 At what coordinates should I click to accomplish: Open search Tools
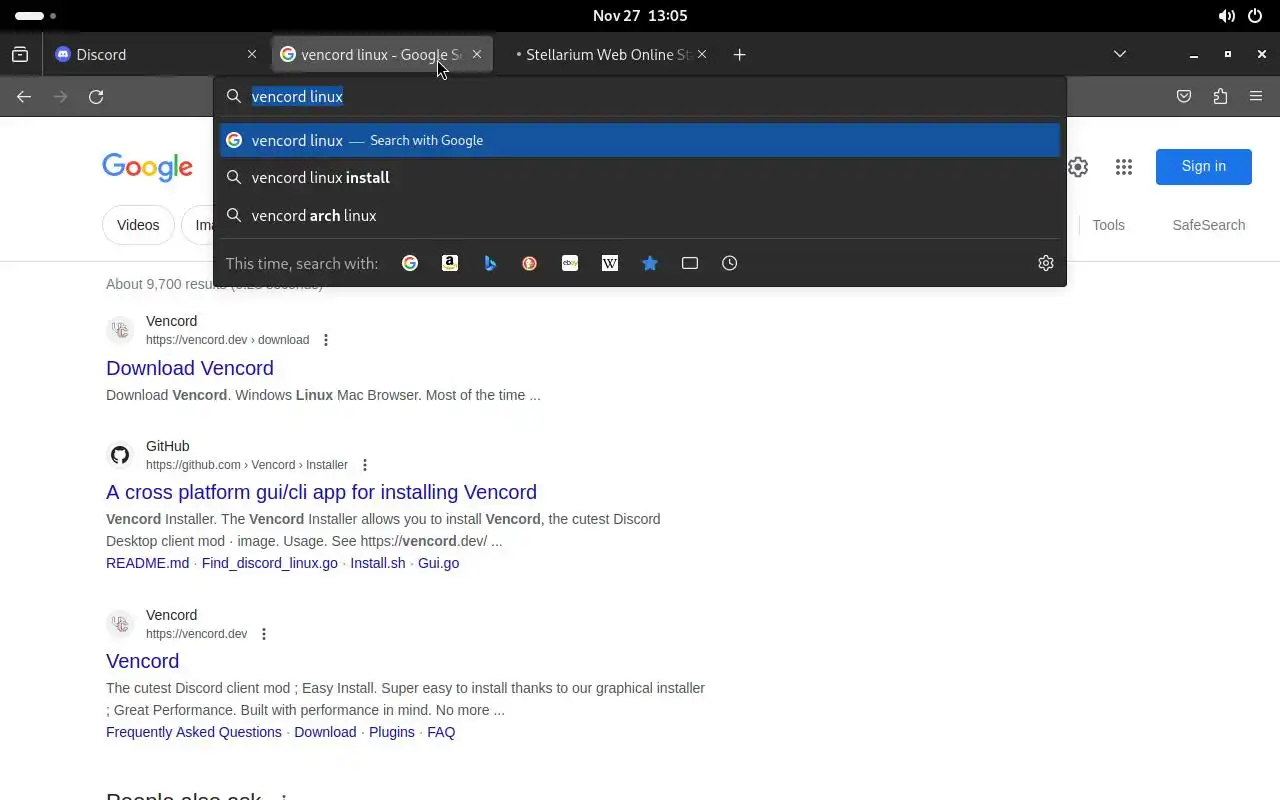[1108, 225]
